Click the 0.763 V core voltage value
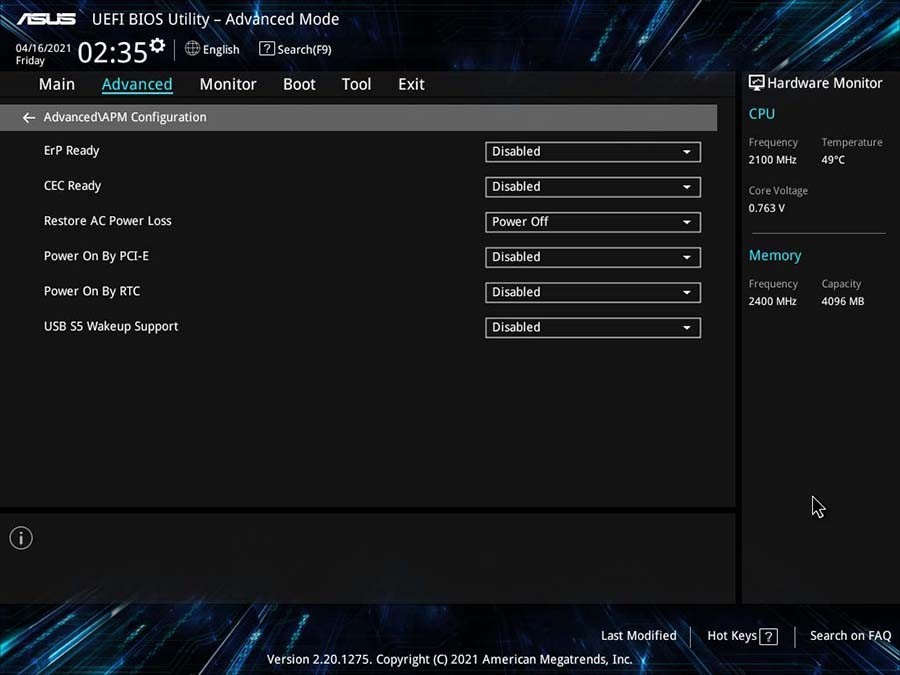Viewport: 900px width, 675px height. (766, 208)
